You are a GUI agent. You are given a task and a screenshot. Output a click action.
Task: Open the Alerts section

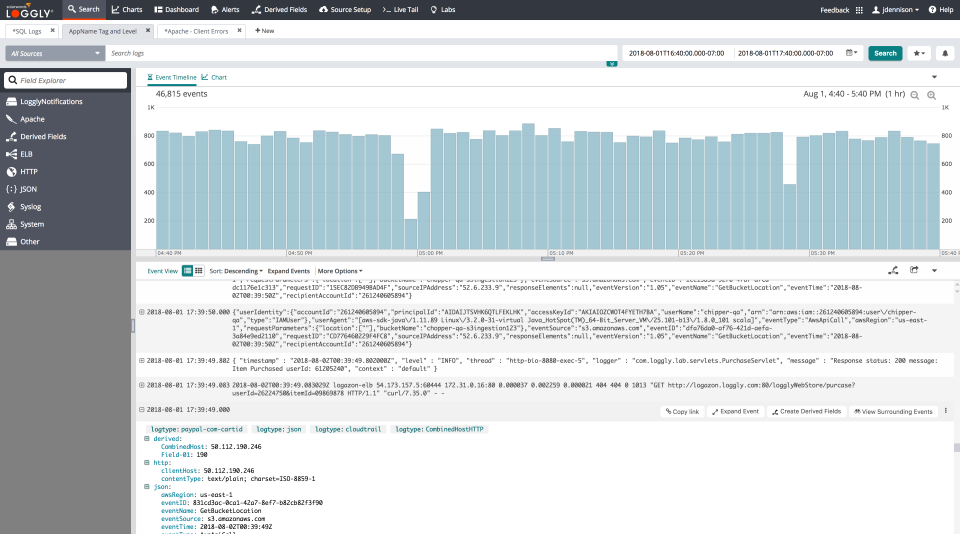pyautogui.click(x=225, y=9)
